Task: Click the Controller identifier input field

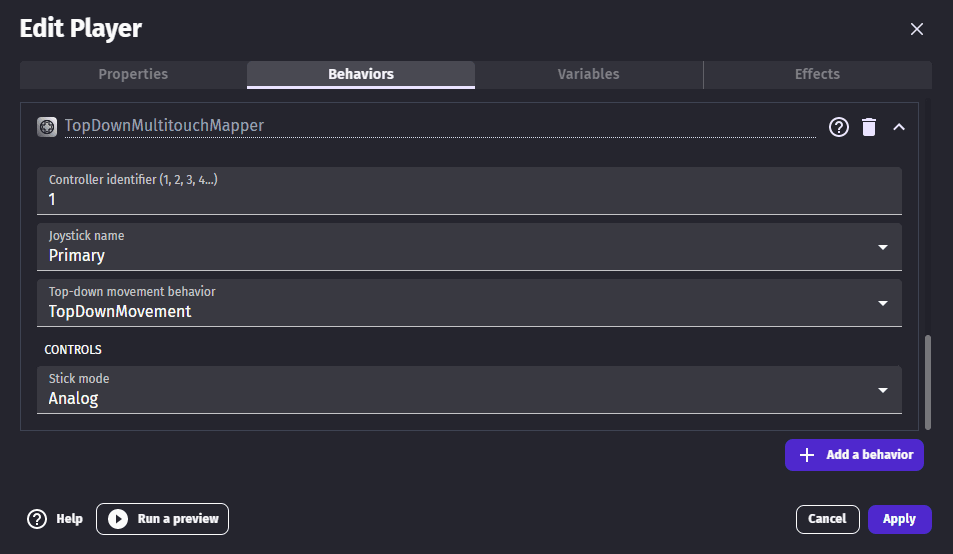Action: (469, 199)
